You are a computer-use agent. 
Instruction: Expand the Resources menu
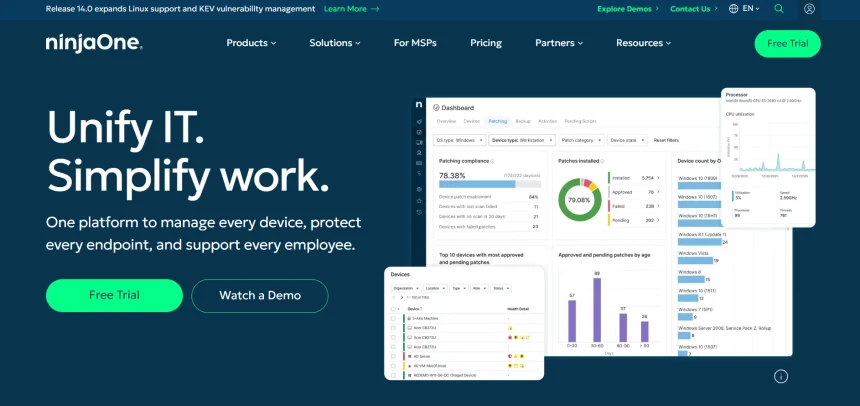[643, 43]
